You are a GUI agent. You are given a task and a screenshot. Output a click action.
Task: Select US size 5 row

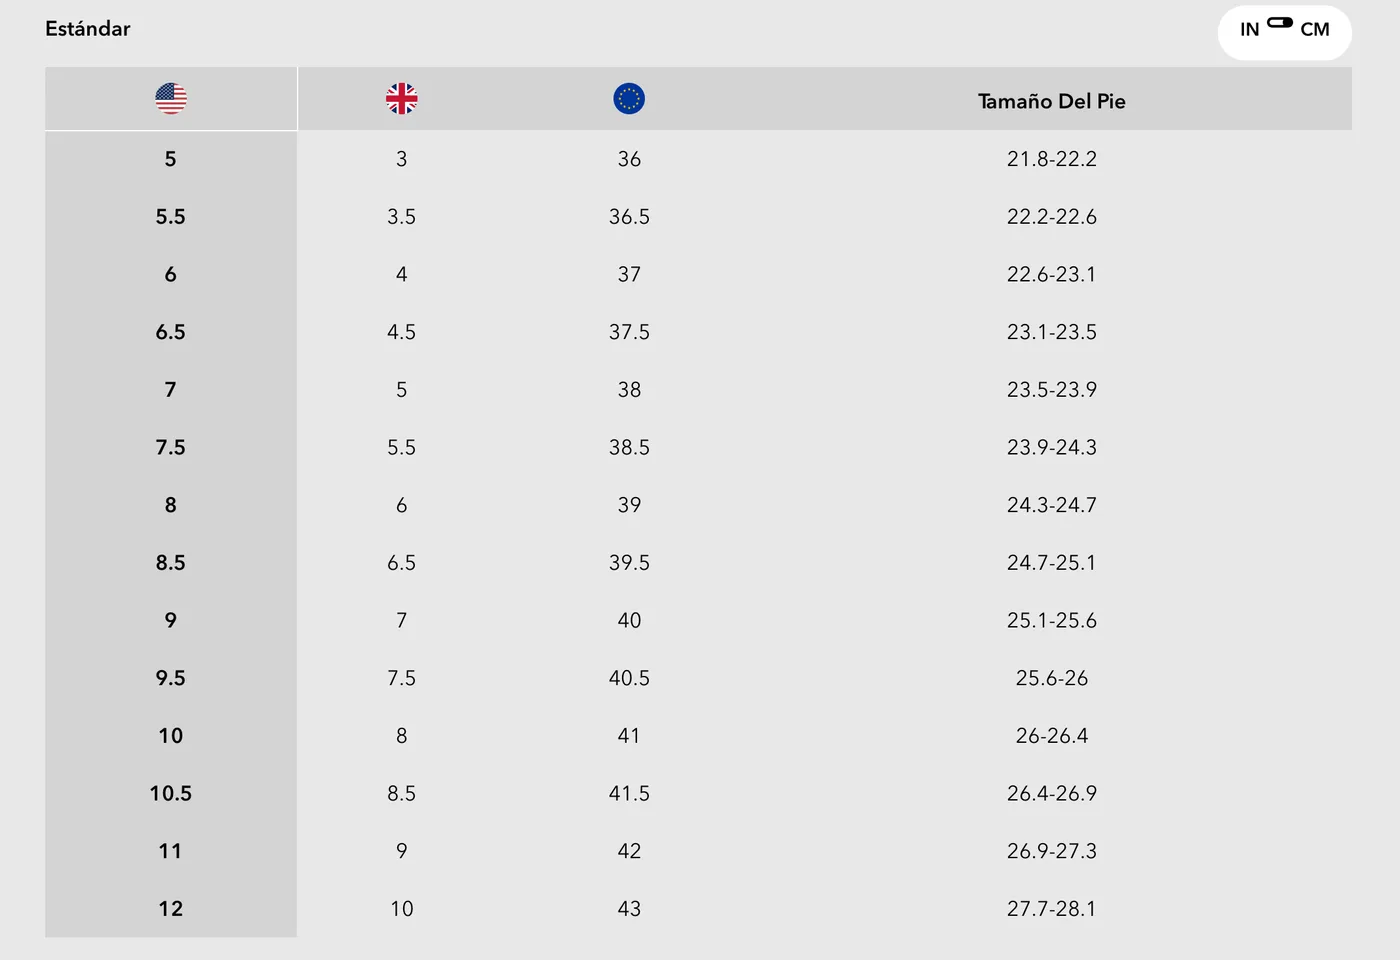[698, 159]
